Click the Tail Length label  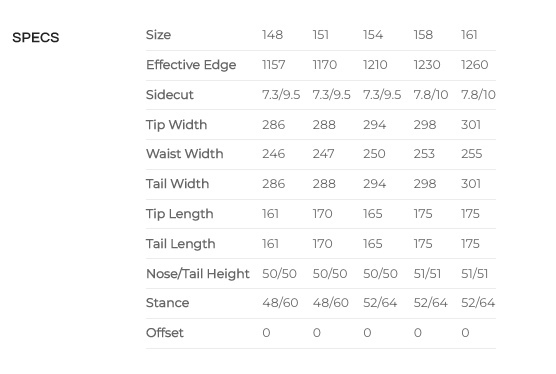(x=180, y=244)
